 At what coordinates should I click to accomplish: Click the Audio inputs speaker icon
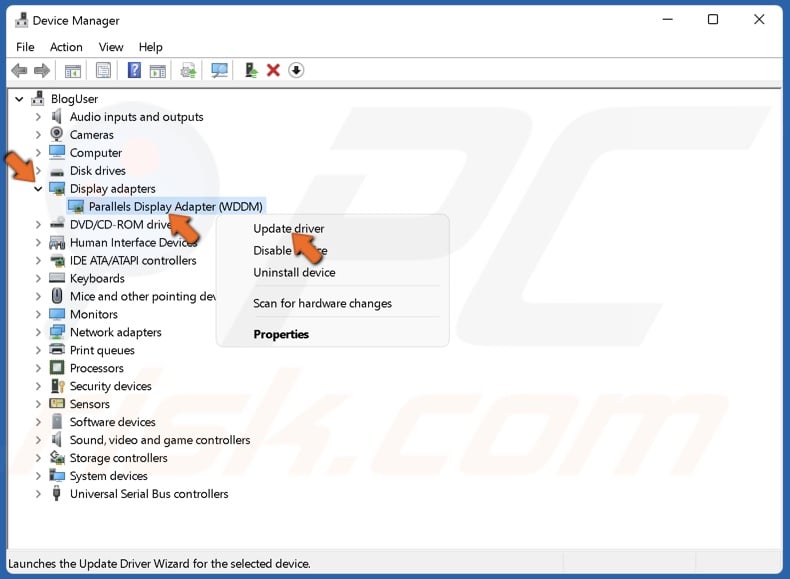(56, 116)
